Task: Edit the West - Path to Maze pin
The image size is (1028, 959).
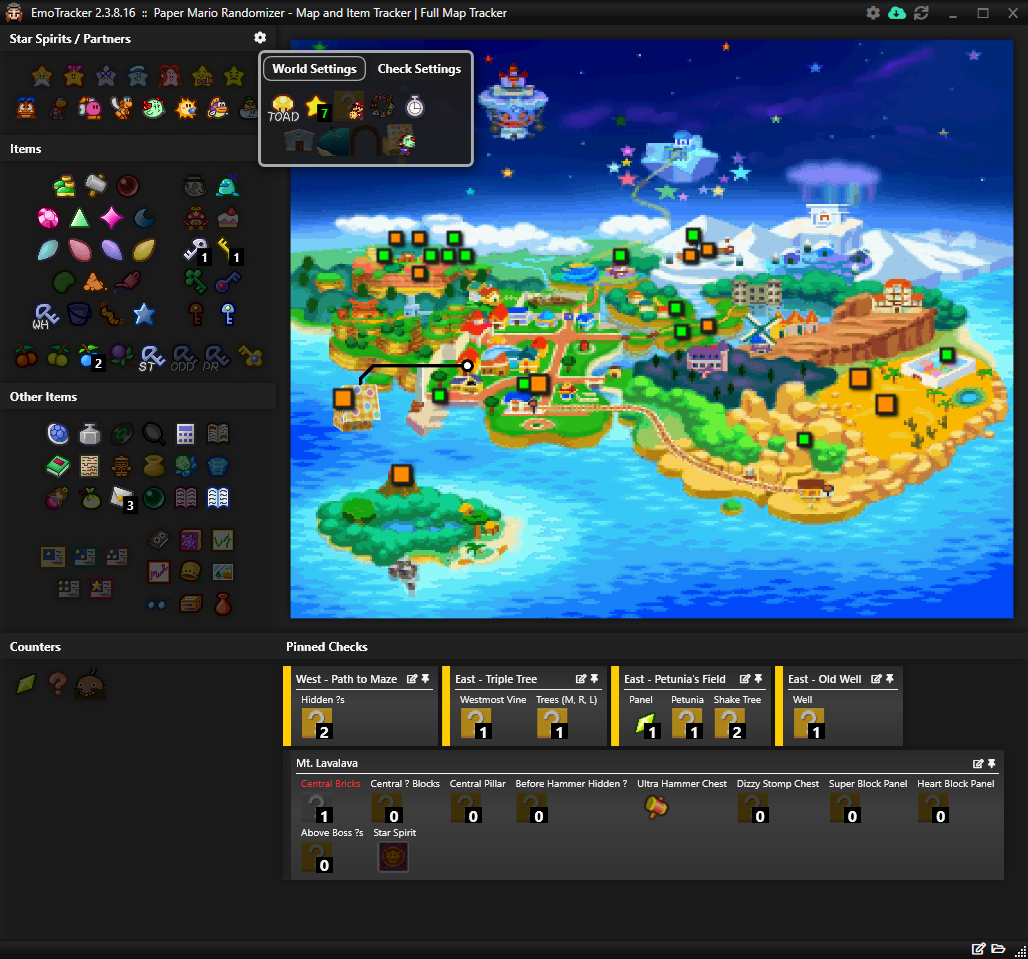Action: point(412,679)
